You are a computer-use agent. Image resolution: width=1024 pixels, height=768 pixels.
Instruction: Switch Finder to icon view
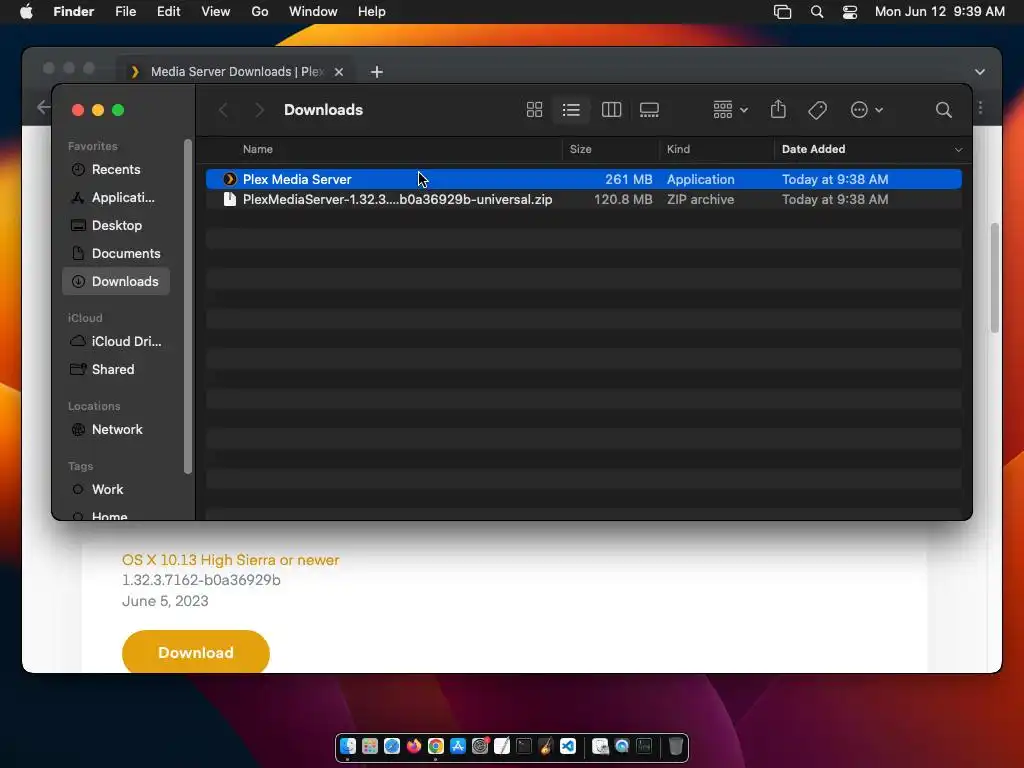[x=534, y=110]
